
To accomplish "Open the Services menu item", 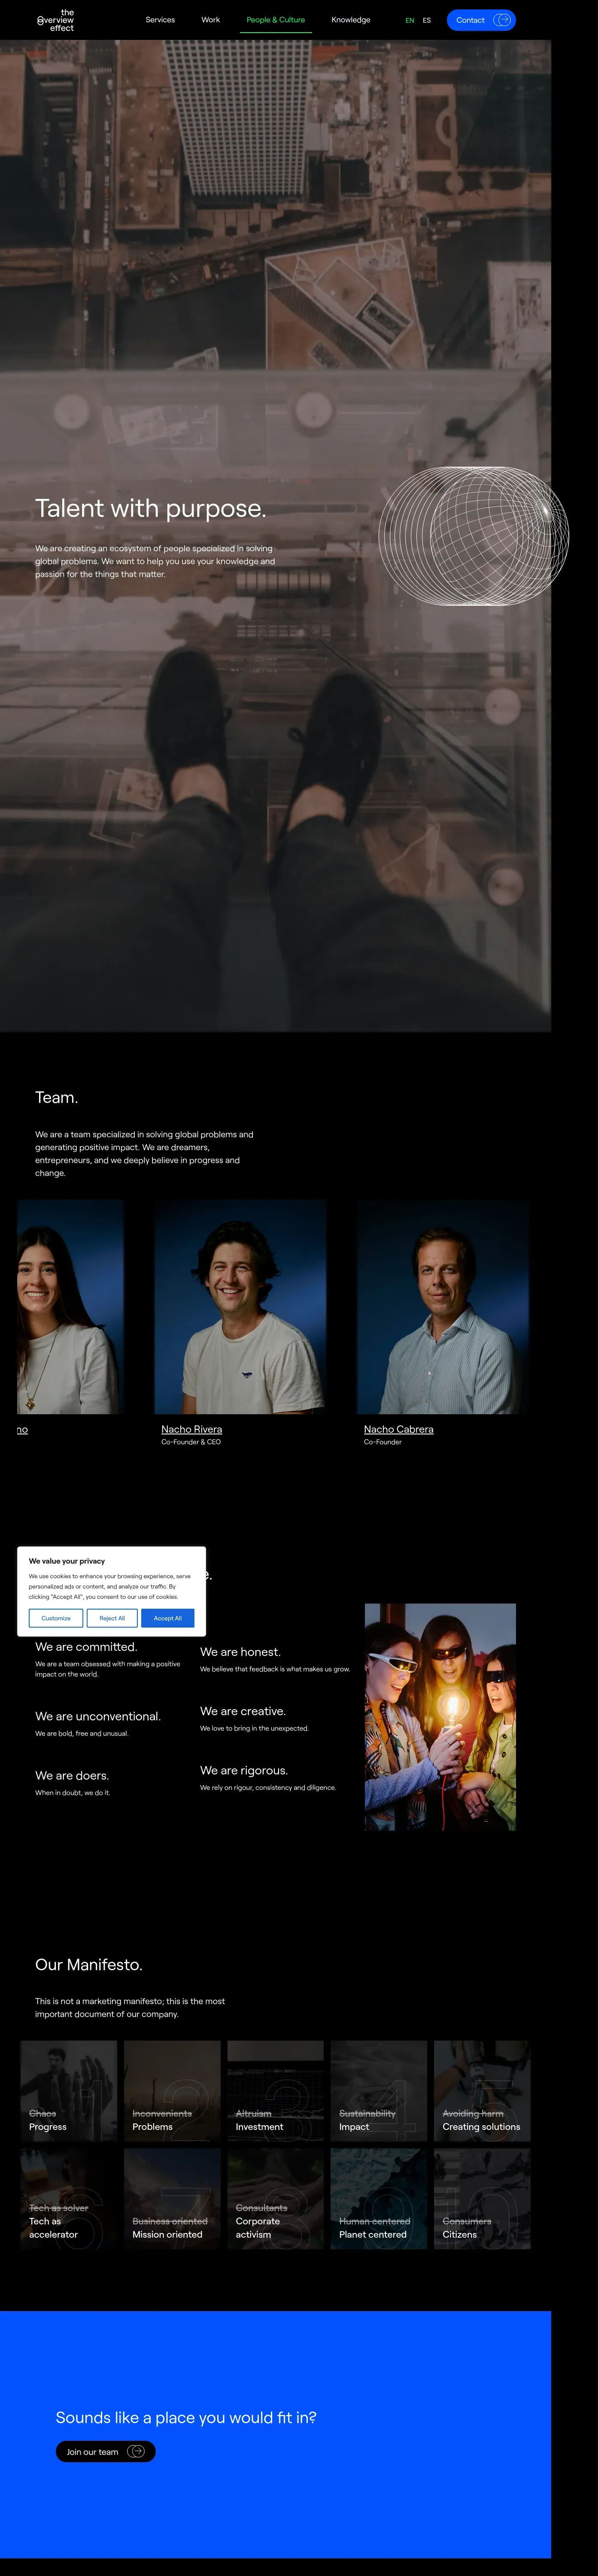I will 160,20.
